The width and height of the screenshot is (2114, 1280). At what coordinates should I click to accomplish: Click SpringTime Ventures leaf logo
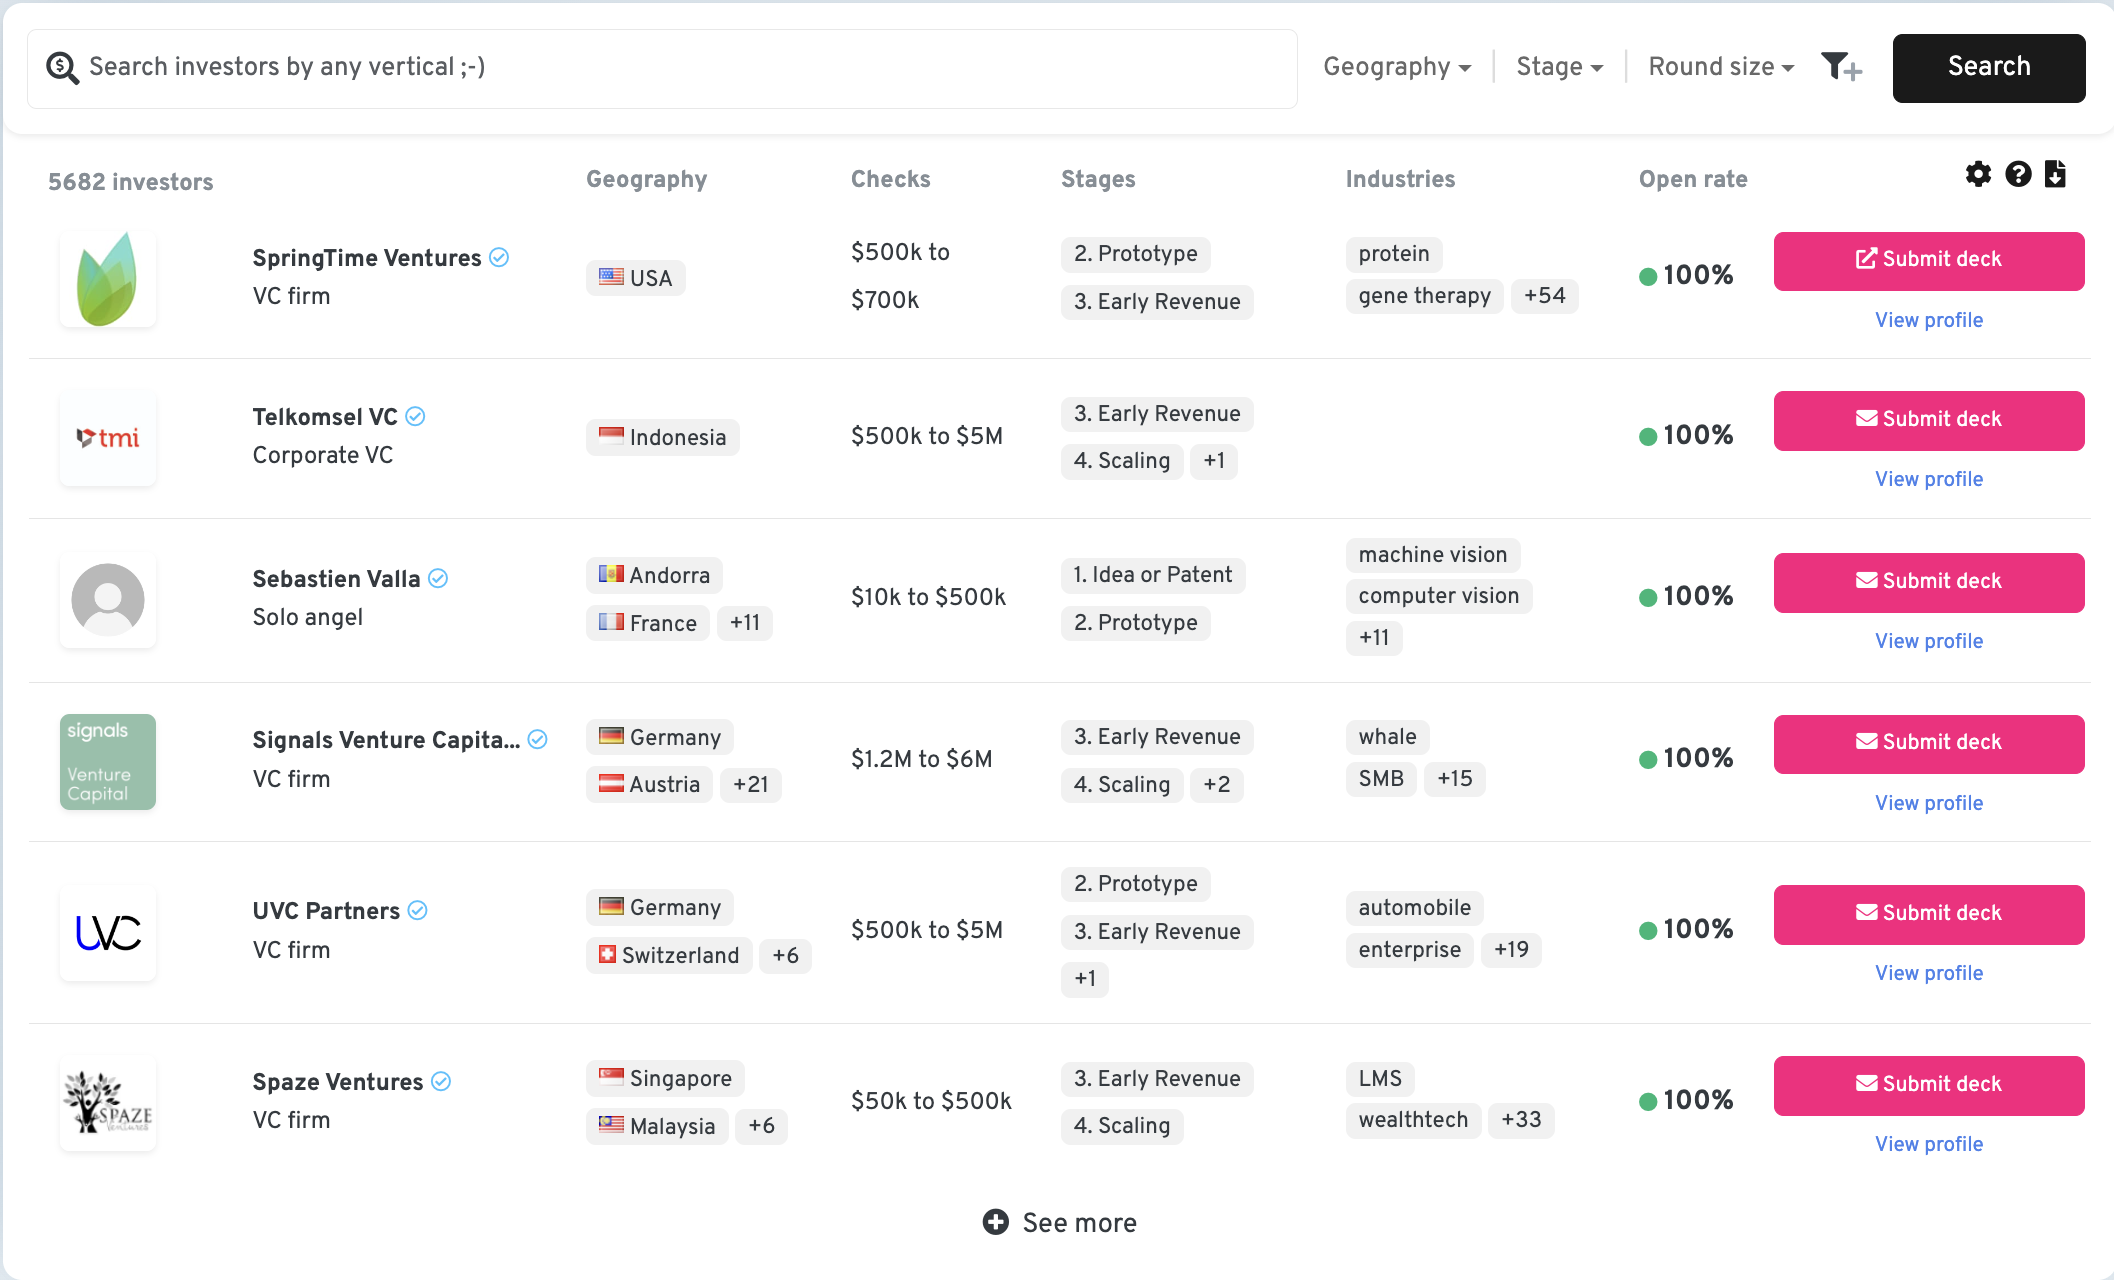coord(108,279)
